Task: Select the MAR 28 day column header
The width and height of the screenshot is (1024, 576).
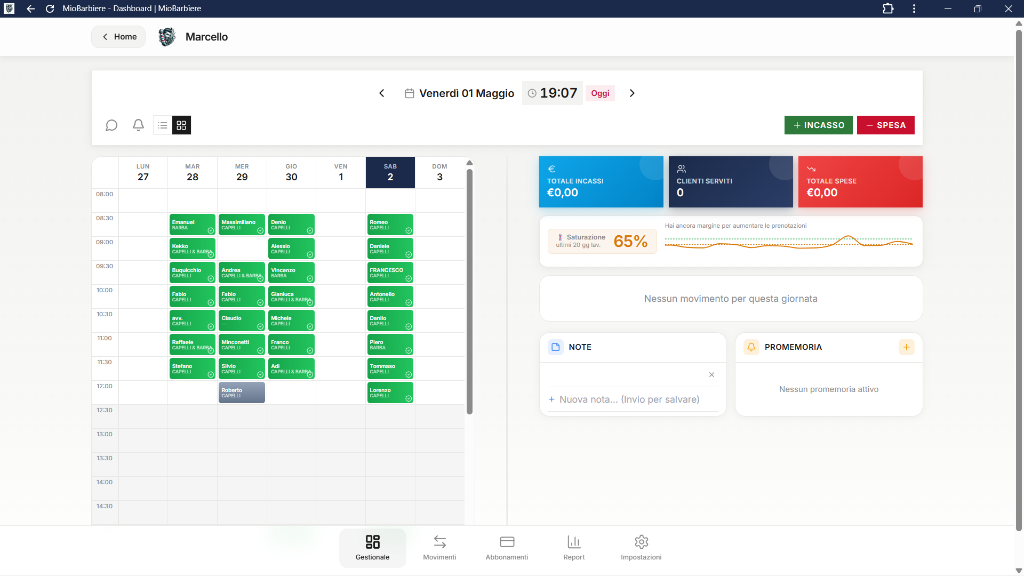Action: pos(193,172)
